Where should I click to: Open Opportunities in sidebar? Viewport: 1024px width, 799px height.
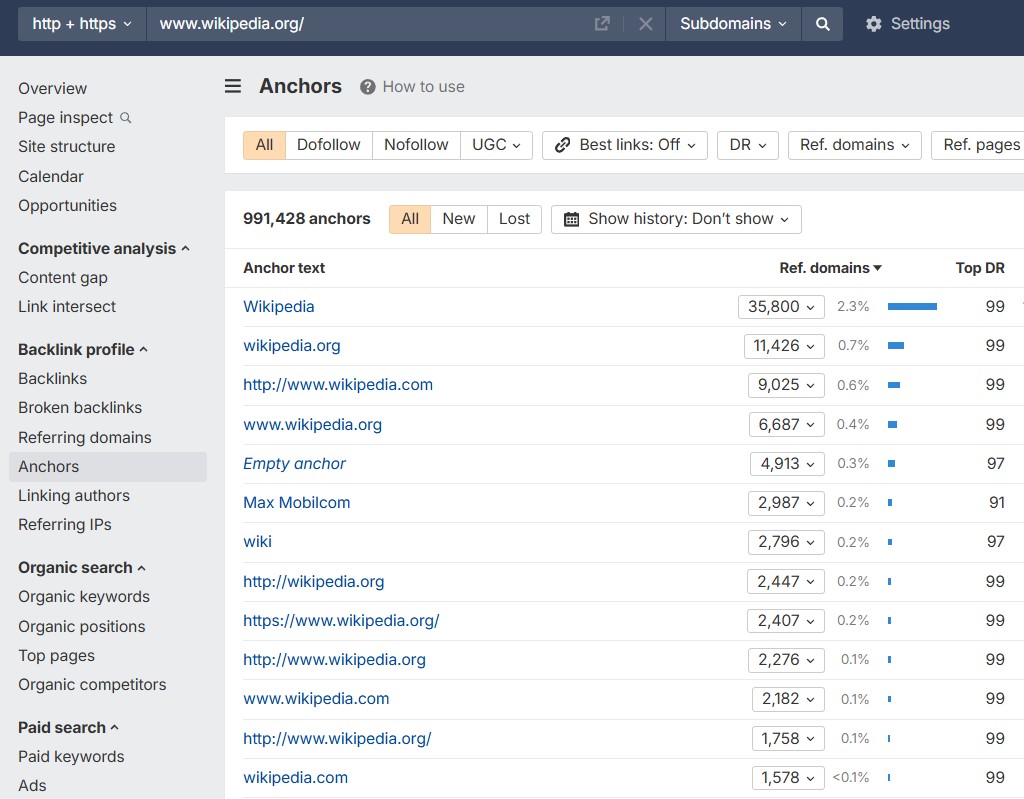click(67, 206)
